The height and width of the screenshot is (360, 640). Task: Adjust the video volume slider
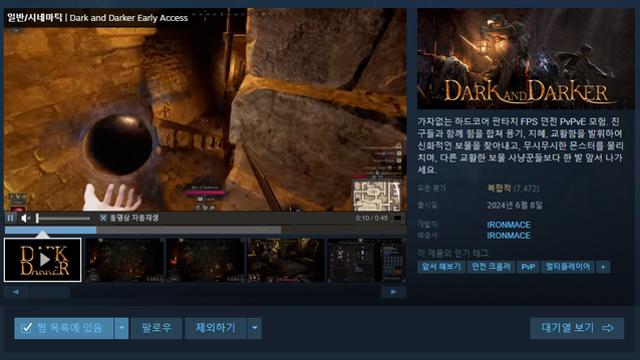click(63, 218)
